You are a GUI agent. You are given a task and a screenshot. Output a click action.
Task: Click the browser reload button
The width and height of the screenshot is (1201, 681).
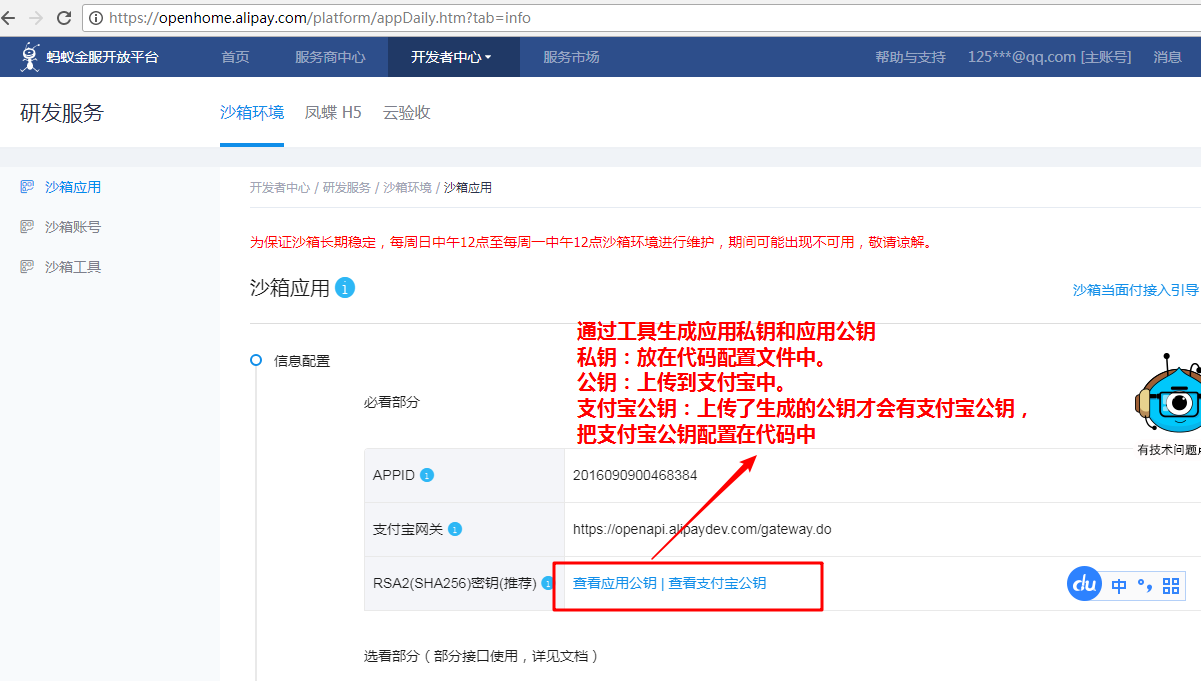point(63,17)
